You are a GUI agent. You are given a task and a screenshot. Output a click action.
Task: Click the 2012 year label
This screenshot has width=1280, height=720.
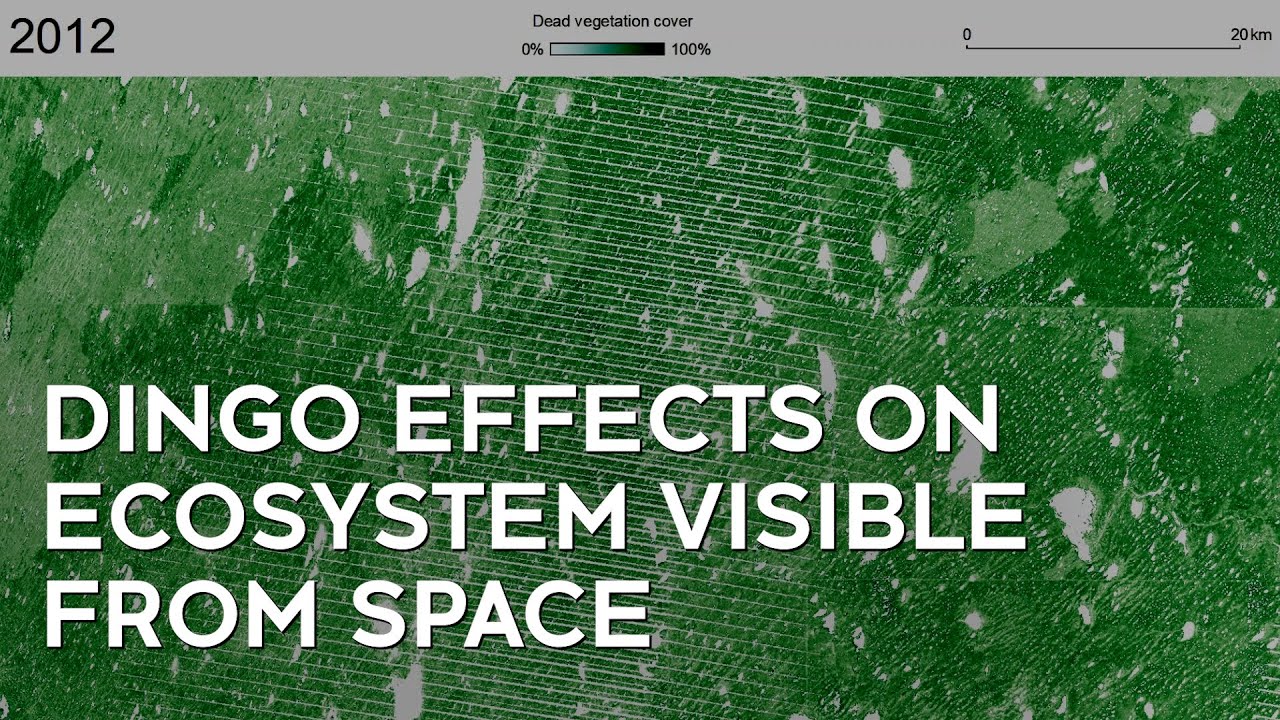tap(62, 37)
